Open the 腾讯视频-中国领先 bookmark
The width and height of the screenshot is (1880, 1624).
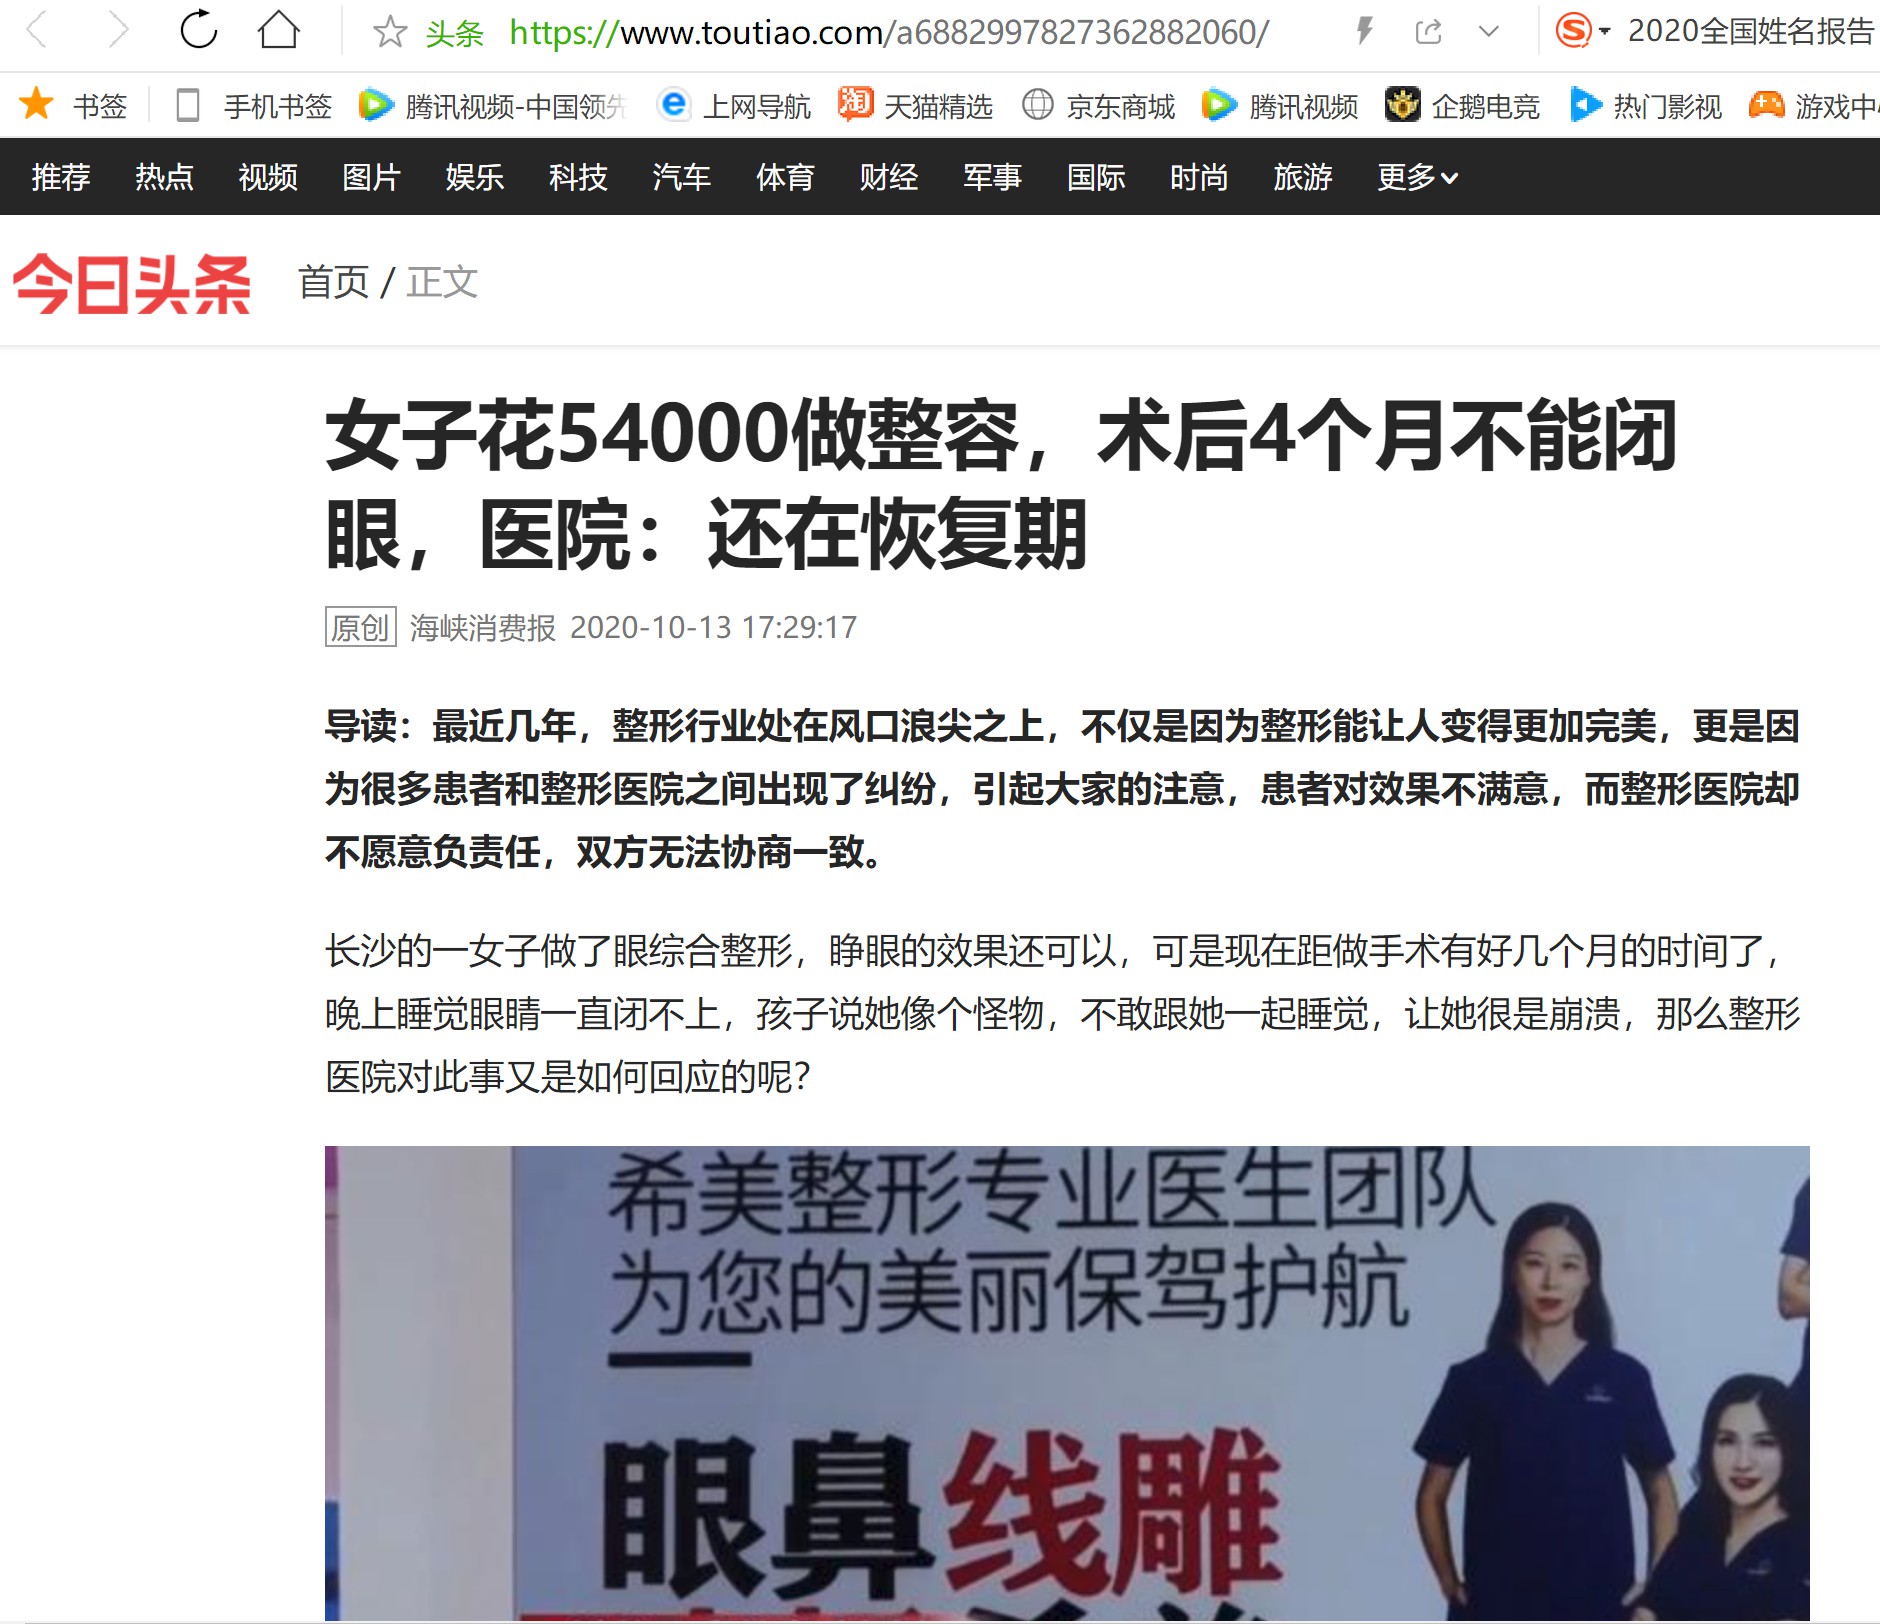click(516, 106)
